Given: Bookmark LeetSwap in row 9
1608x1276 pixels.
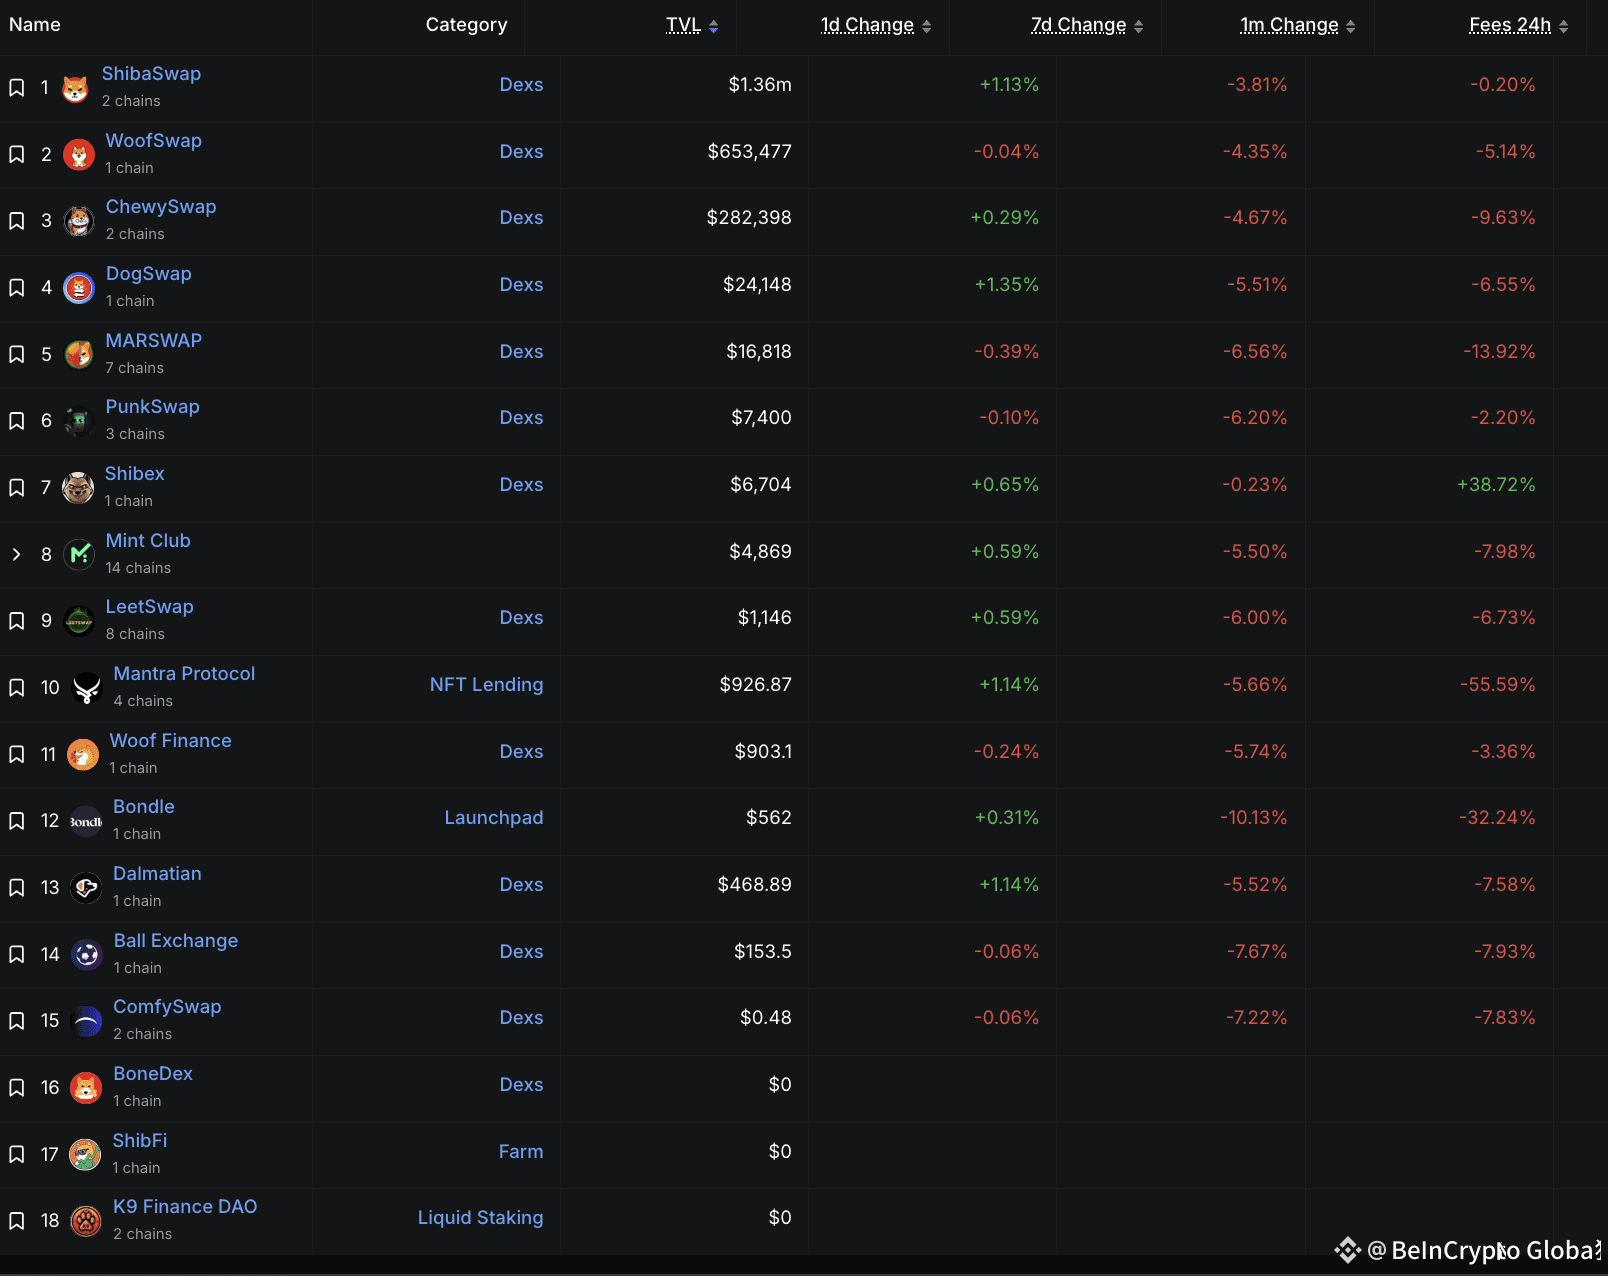Looking at the screenshot, I should pyautogui.click(x=17, y=621).
